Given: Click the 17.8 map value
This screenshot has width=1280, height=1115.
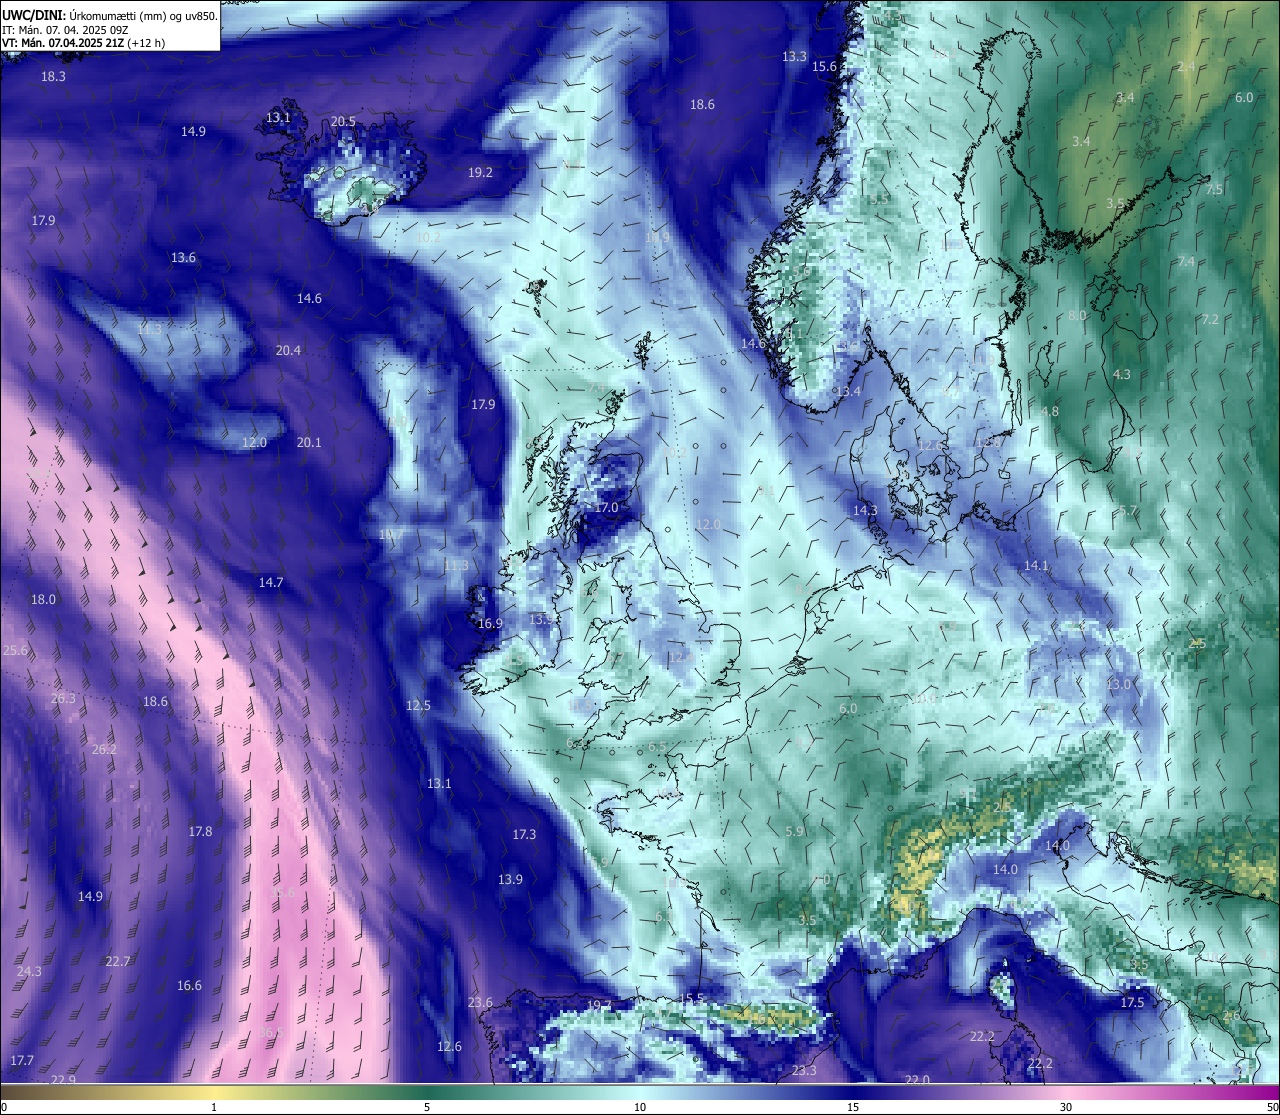Looking at the screenshot, I should pyautogui.click(x=200, y=831).
